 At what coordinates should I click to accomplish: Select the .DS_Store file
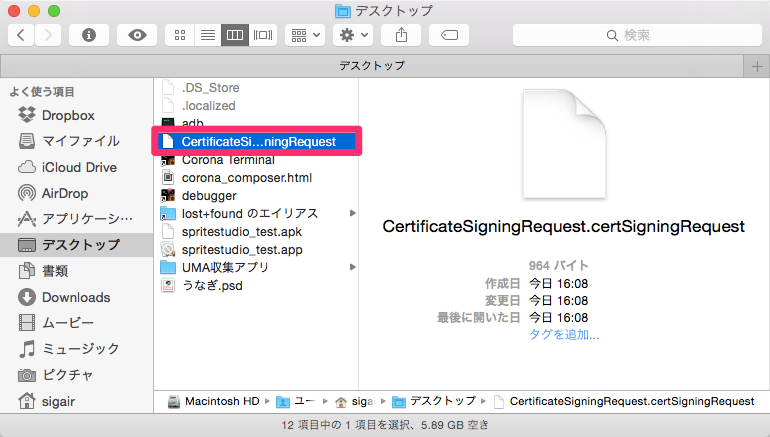tap(210, 87)
